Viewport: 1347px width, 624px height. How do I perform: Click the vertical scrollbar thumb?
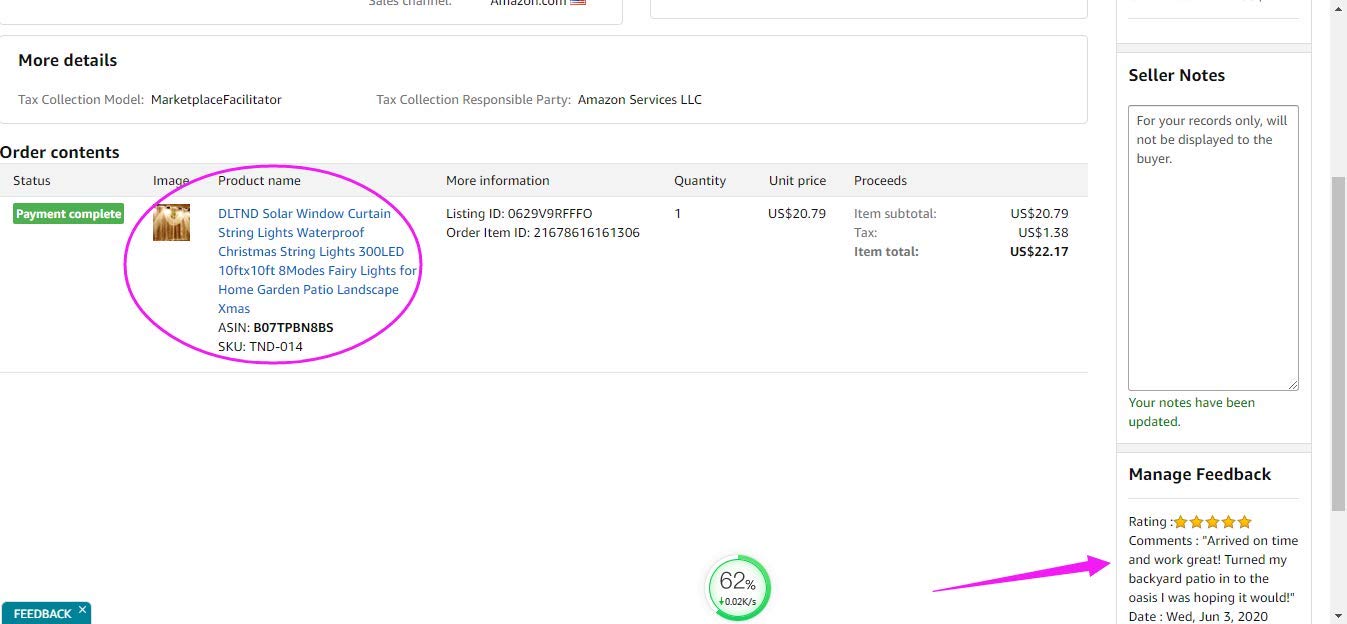click(1339, 343)
